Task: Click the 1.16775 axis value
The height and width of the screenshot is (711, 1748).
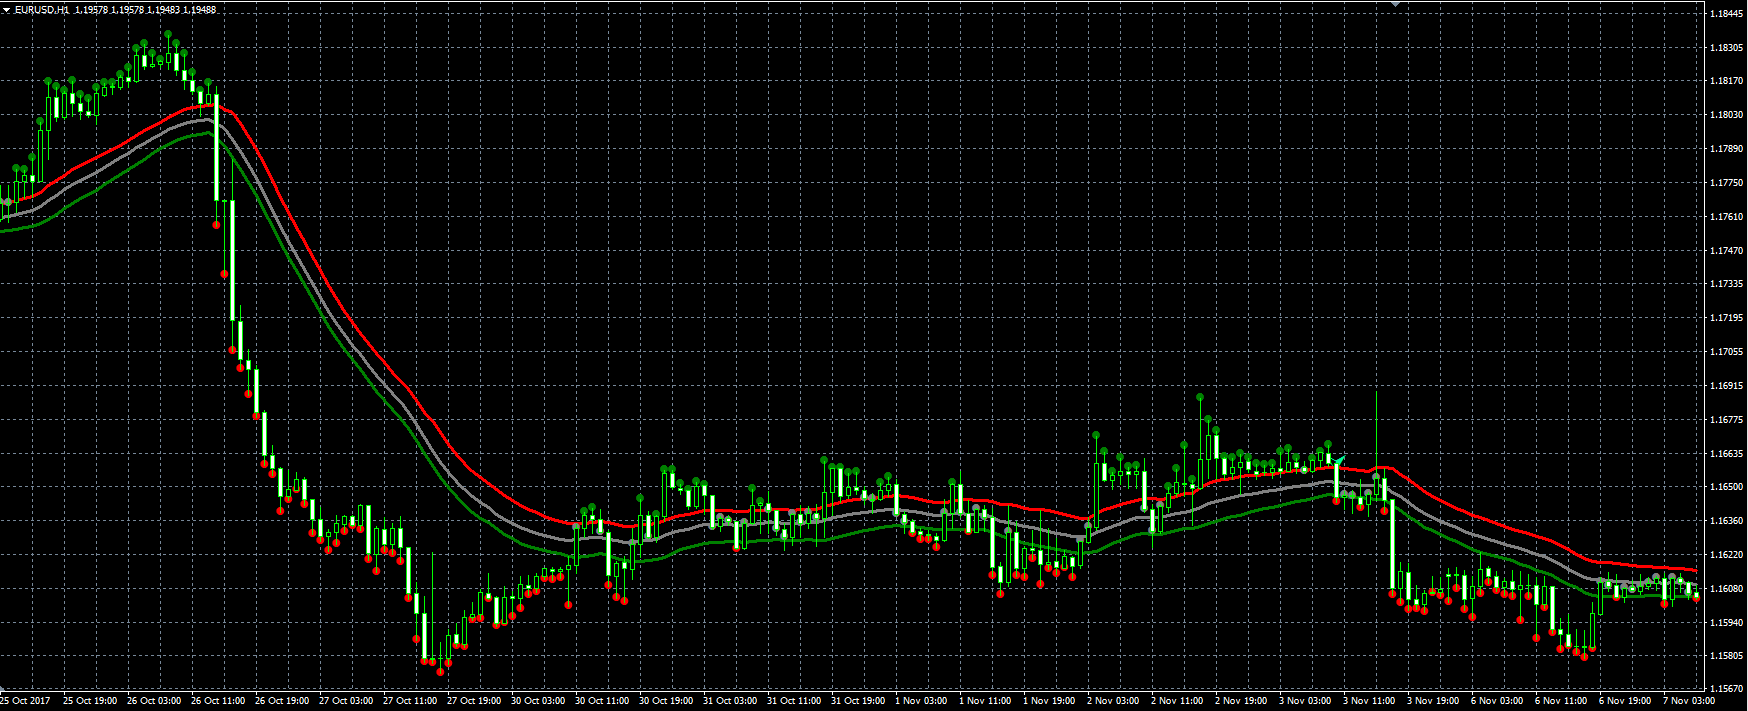Action: point(1727,420)
